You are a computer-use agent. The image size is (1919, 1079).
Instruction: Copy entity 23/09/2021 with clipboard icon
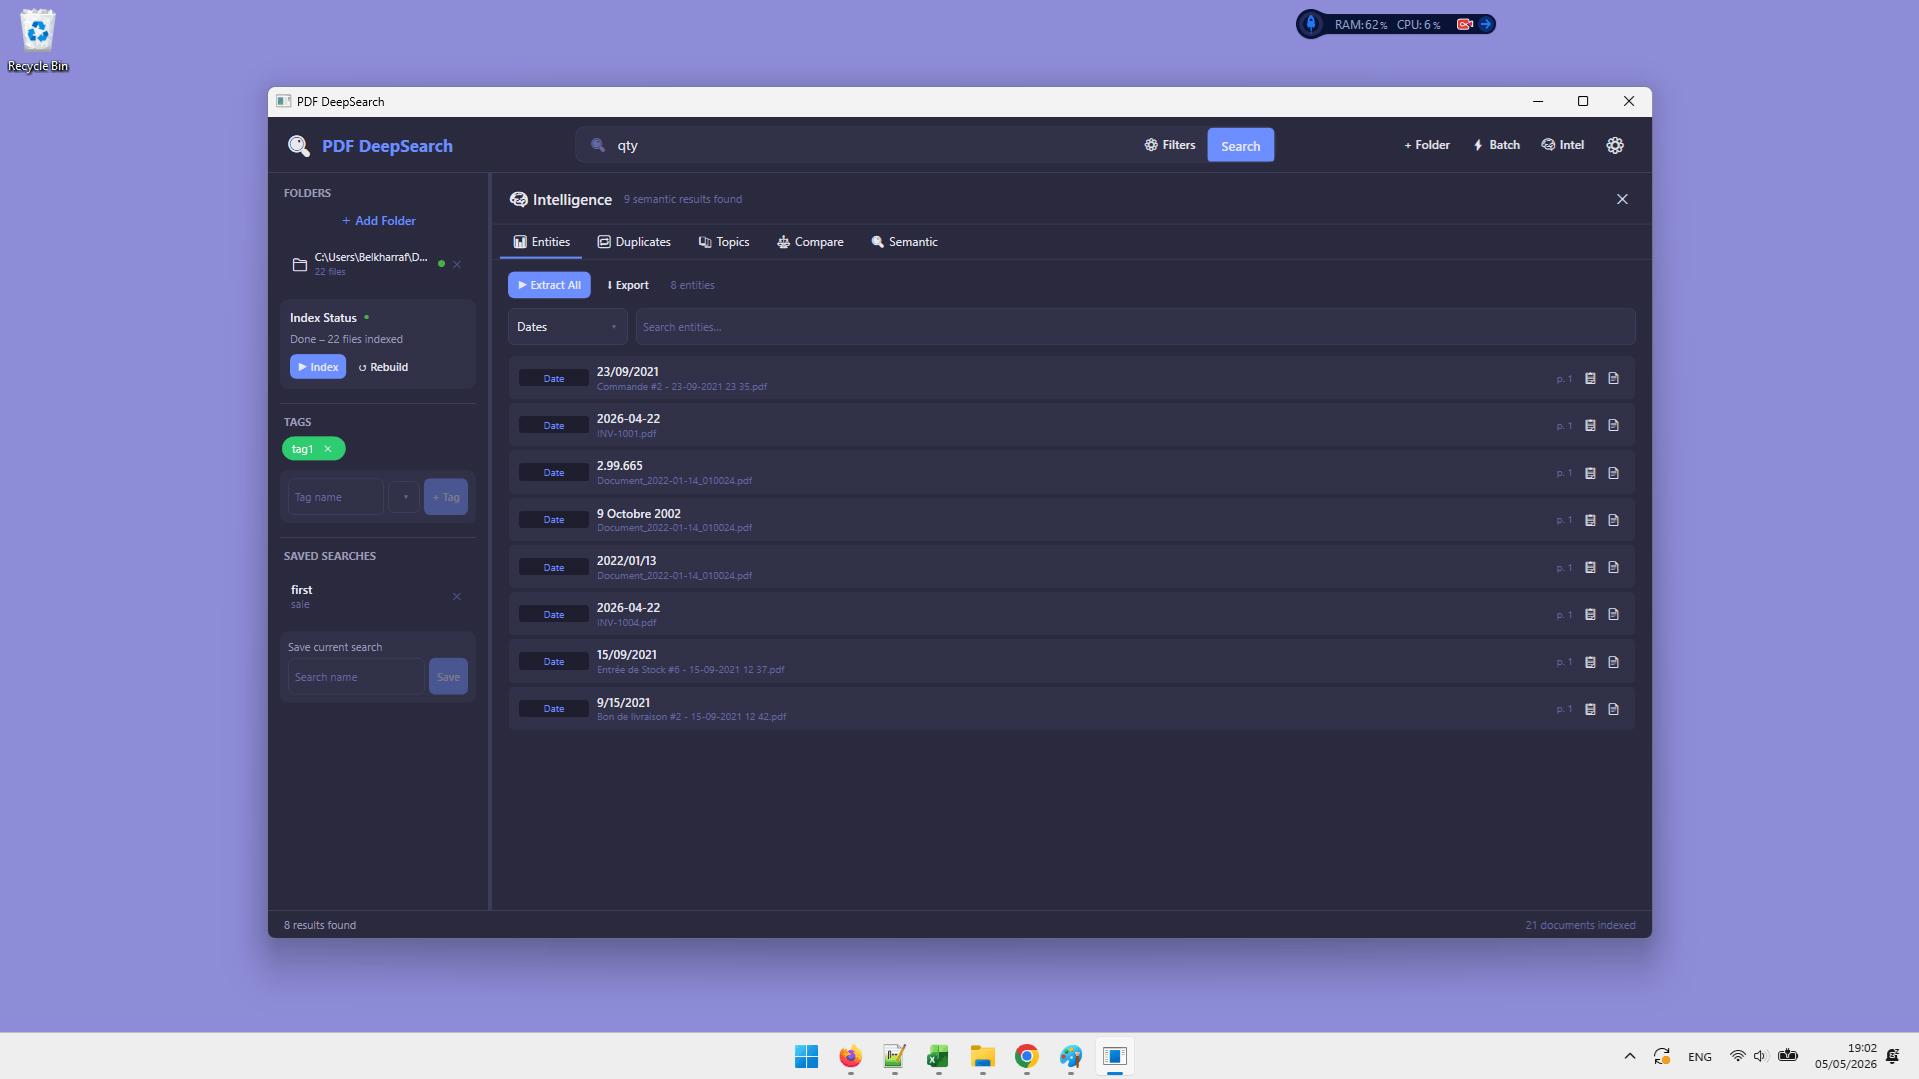point(1590,378)
